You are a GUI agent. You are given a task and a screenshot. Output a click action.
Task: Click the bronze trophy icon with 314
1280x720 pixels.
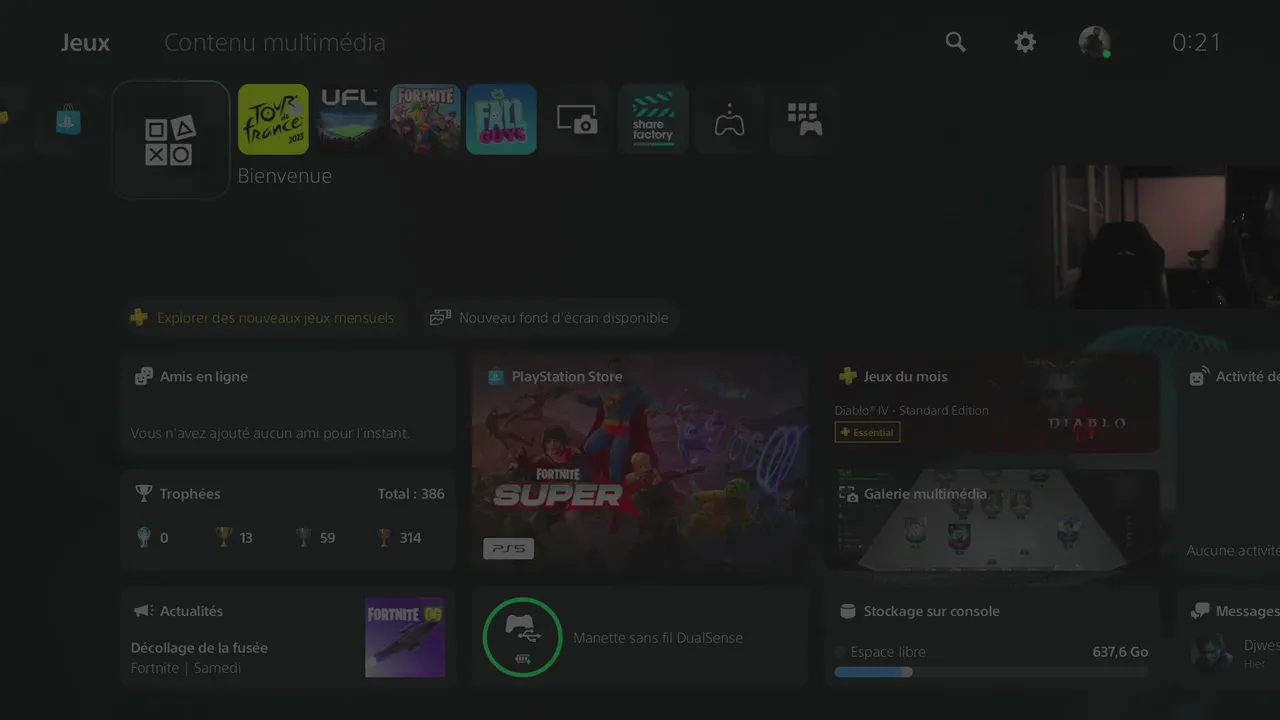[384, 537]
